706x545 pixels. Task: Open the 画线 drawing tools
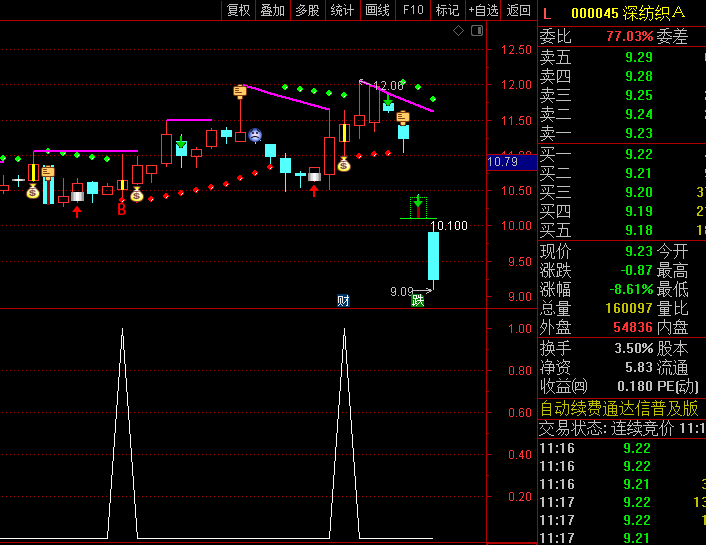377,10
